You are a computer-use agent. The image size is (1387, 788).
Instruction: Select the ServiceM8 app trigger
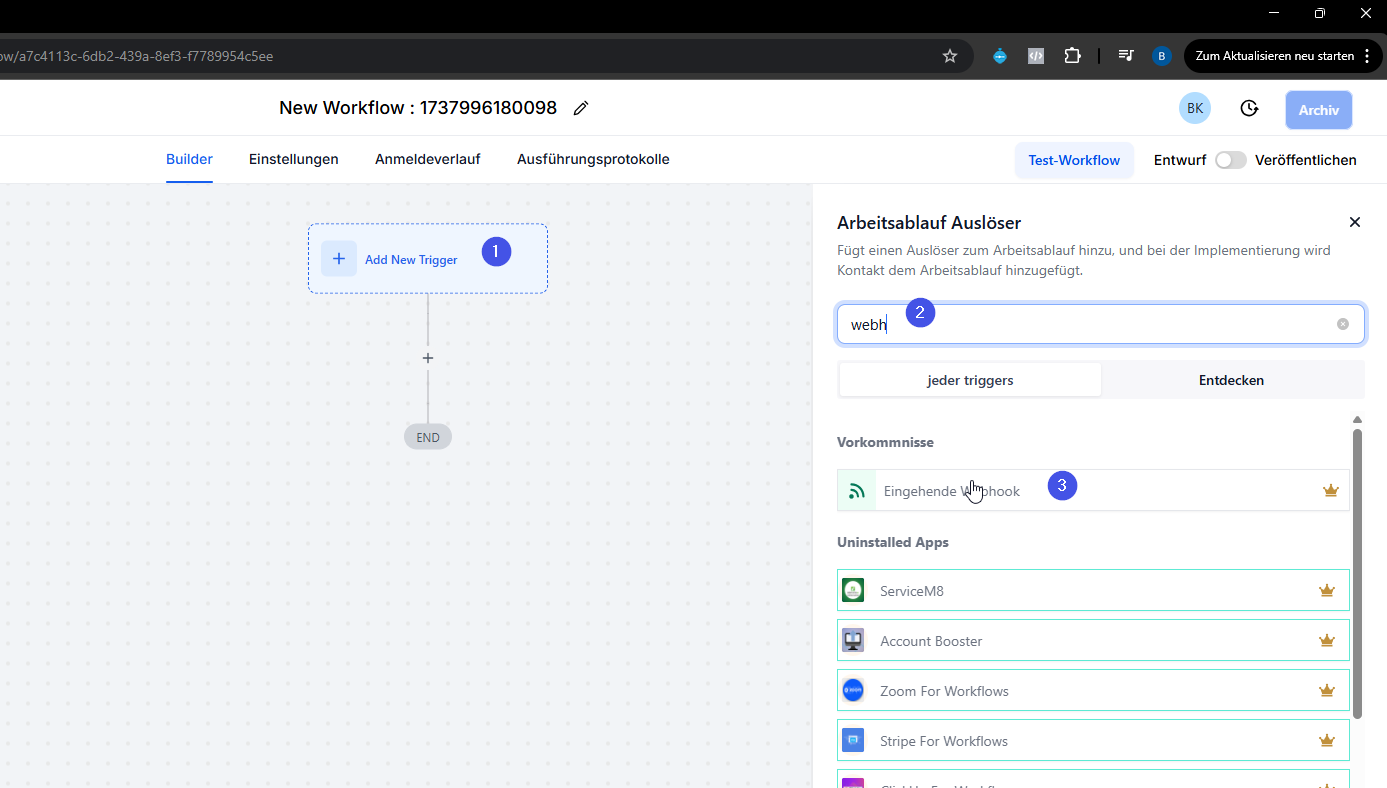pyautogui.click(x=1093, y=590)
